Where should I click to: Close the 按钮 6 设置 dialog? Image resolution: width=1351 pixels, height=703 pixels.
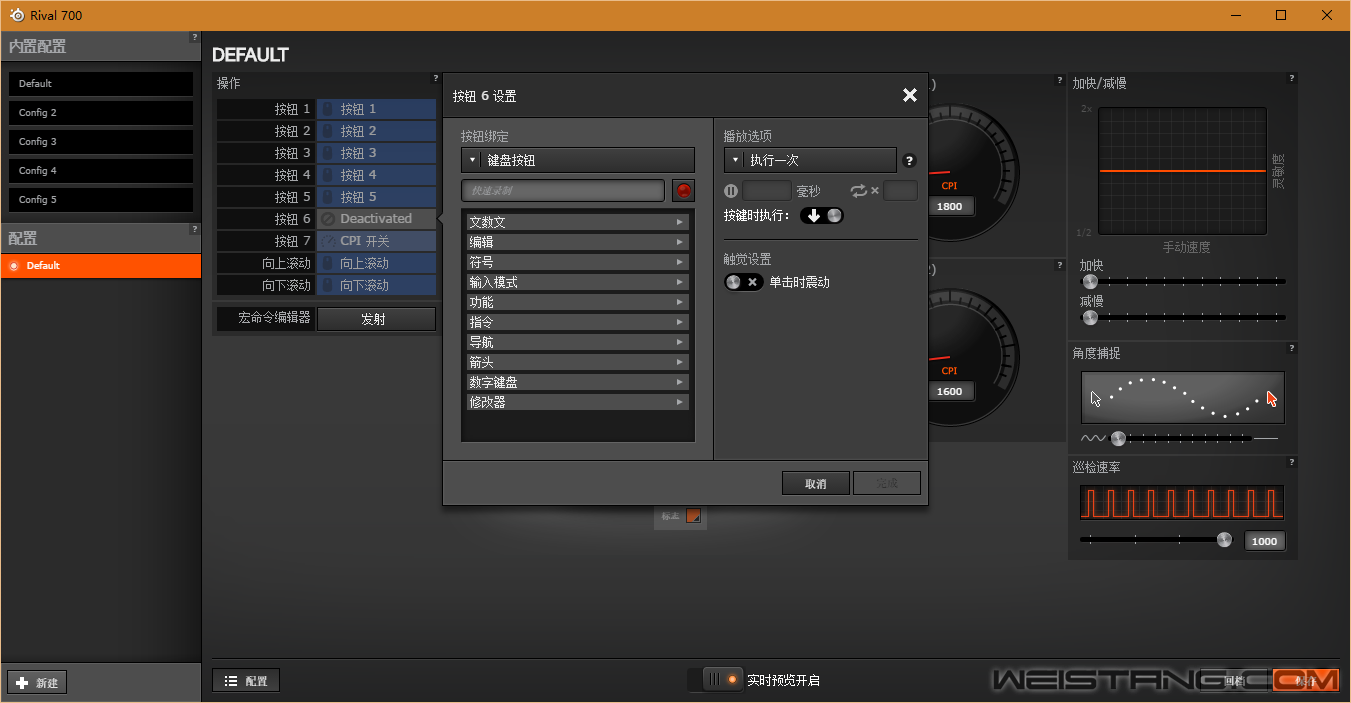click(910, 95)
